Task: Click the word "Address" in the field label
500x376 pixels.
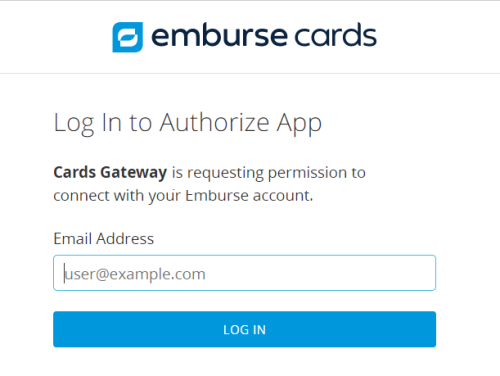Action: [125, 239]
